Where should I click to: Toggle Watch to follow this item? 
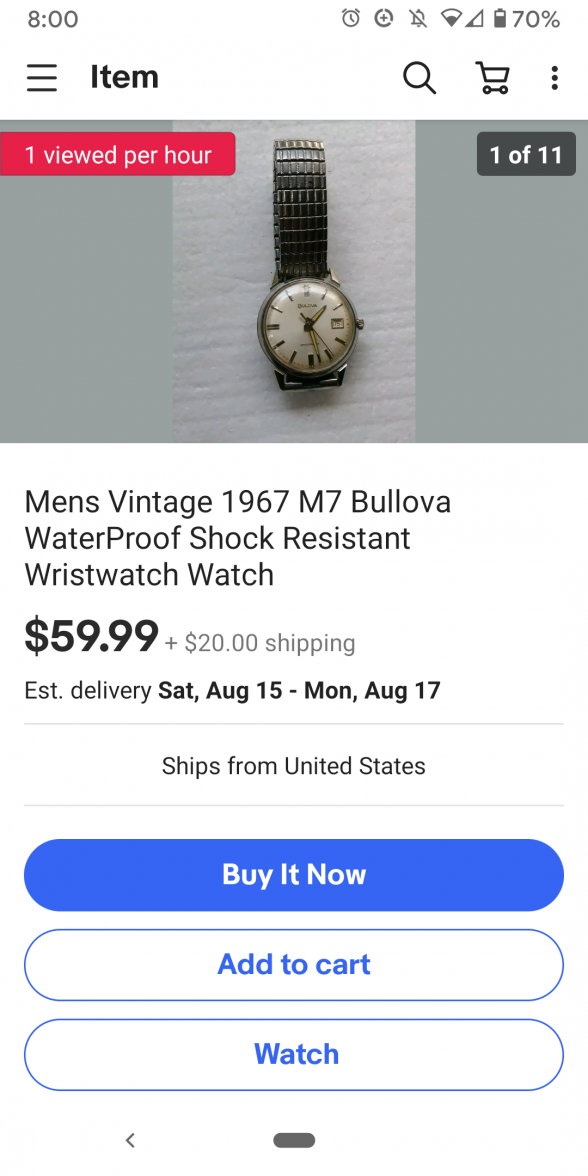point(294,1054)
